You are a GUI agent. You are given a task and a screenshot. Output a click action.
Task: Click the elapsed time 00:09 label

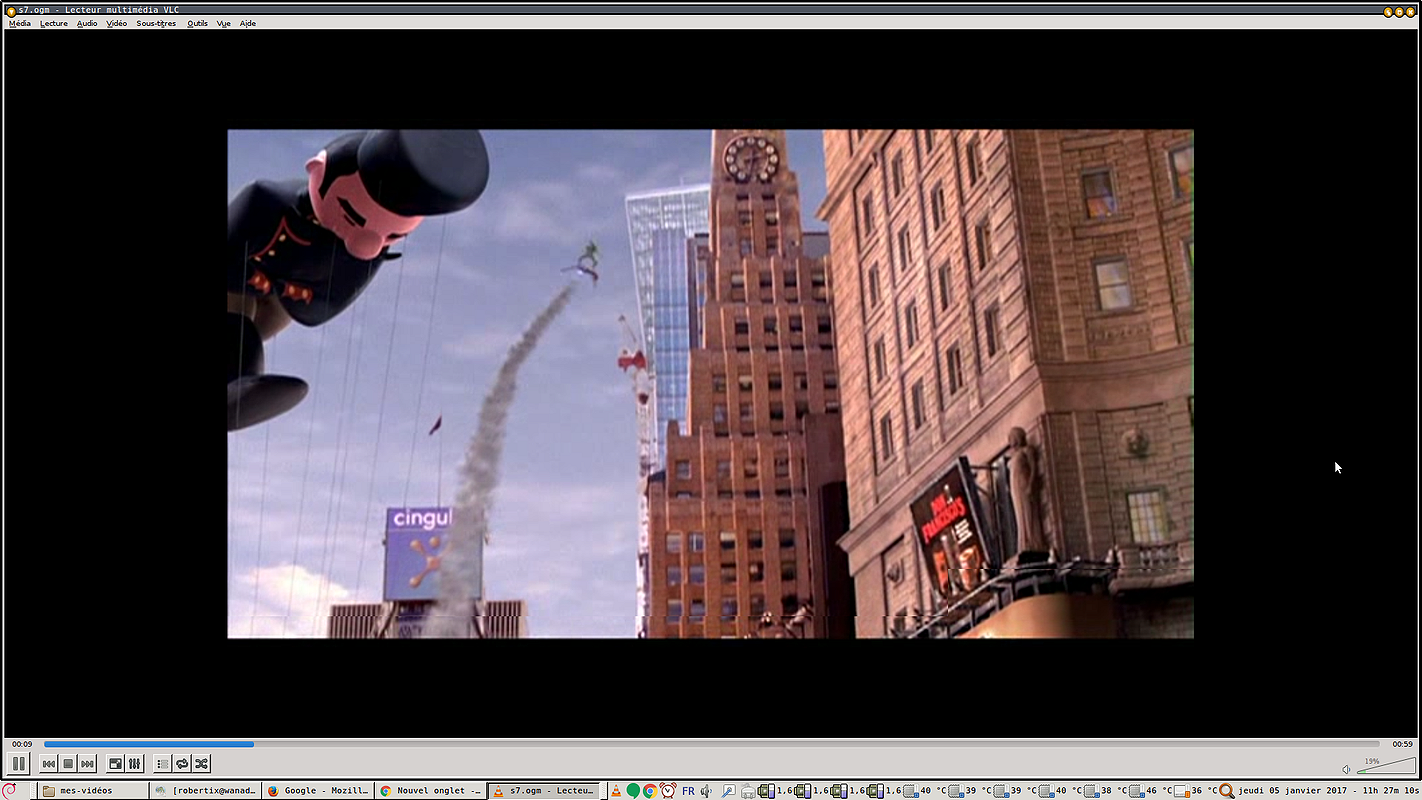(x=22, y=744)
